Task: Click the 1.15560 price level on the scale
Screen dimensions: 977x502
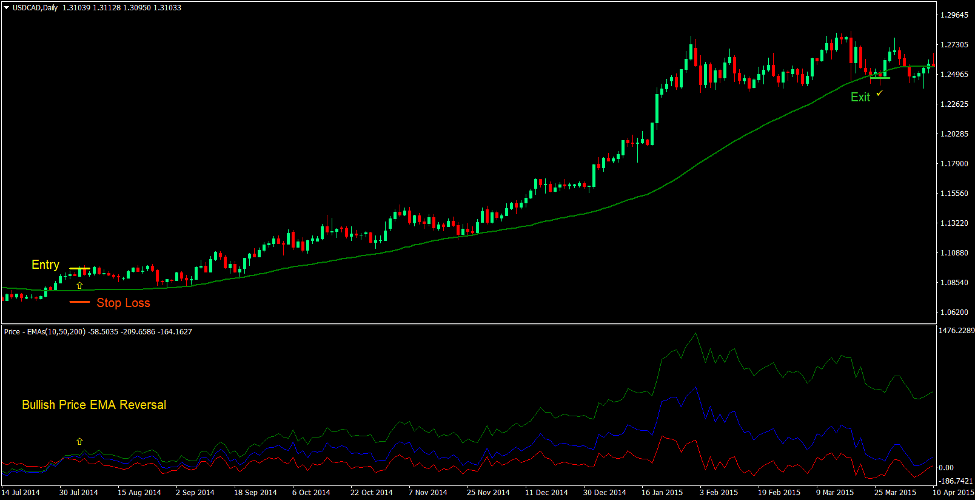Action: [955, 194]
